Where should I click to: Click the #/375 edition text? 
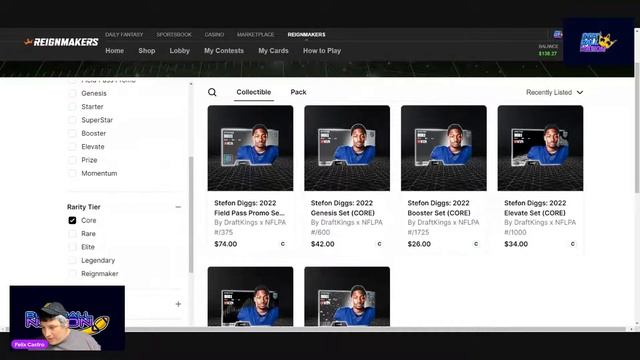224,232
